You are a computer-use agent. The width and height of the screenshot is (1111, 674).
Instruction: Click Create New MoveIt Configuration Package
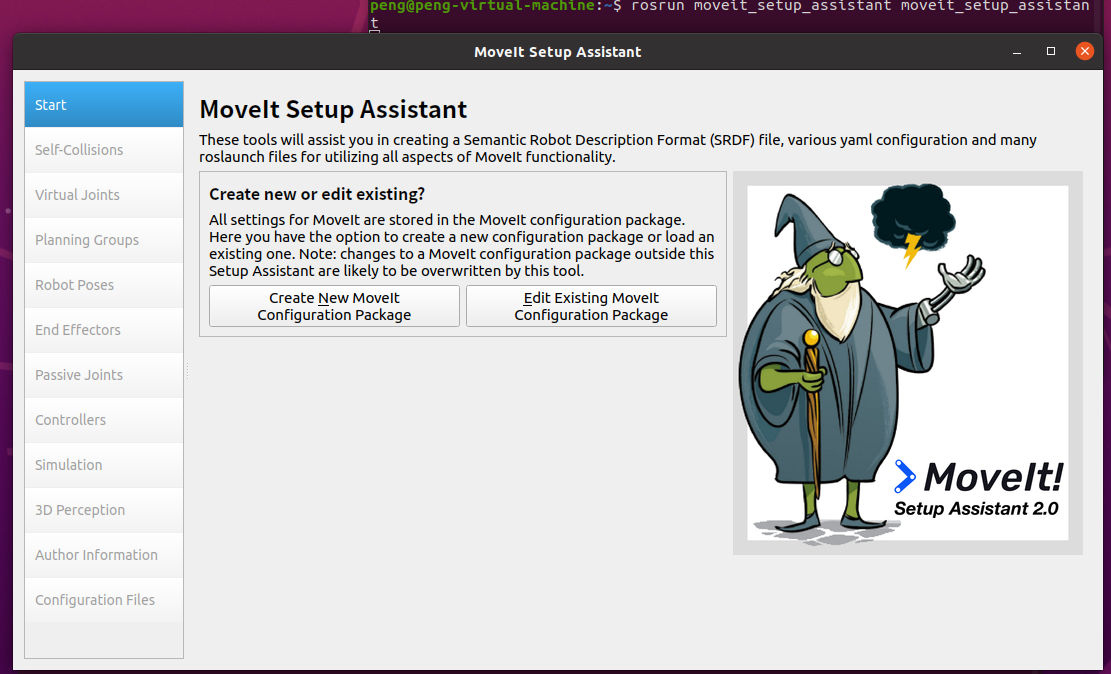(334, 306)
